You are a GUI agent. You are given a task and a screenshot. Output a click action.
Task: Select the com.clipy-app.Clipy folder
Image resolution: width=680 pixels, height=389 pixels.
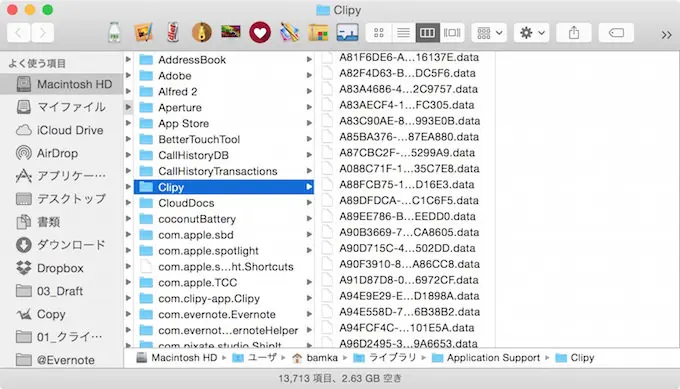[224, 298]
